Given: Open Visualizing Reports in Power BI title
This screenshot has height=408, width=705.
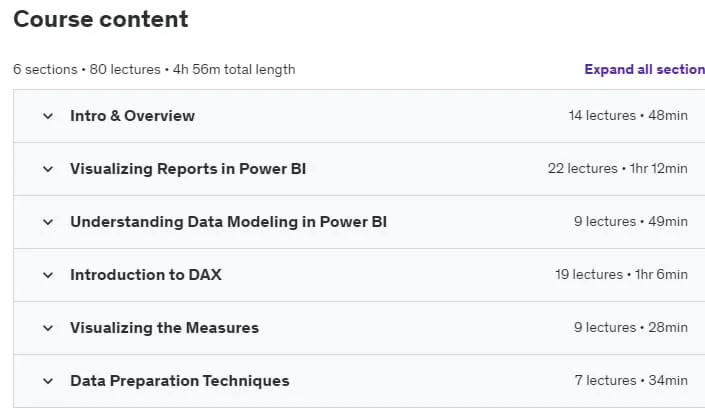Looking at the screenshot, I should tap(188, 169).
